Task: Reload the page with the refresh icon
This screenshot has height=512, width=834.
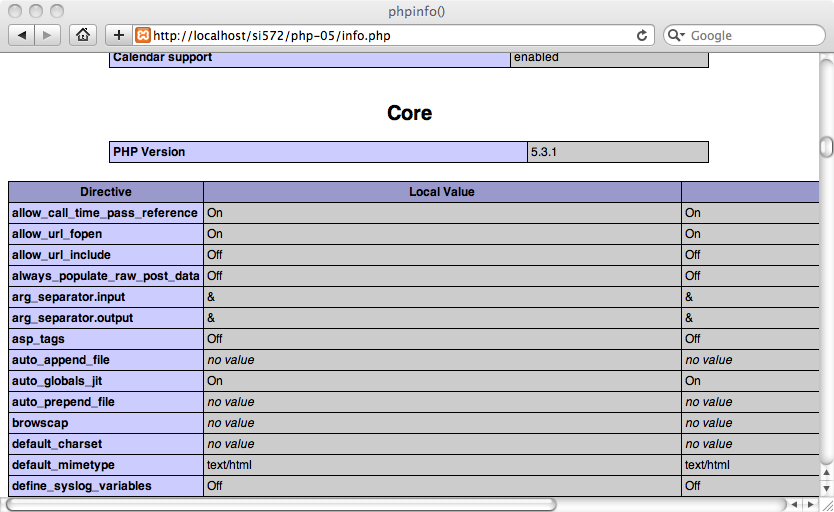Action: (x=642, y=36)
